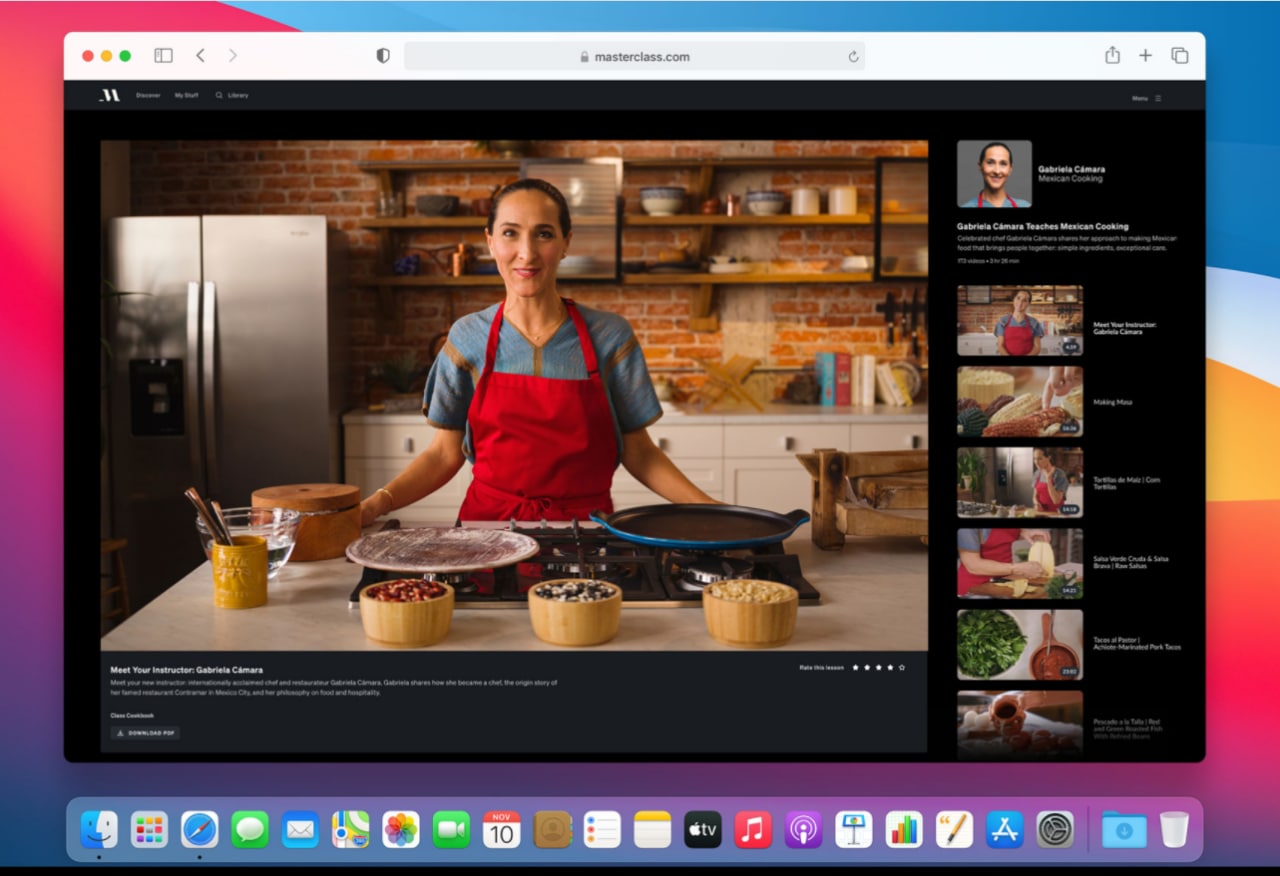Open Podcasts from the Dock
The height and width of the screenshot is (876, 1280).
(x=803, y=829)
